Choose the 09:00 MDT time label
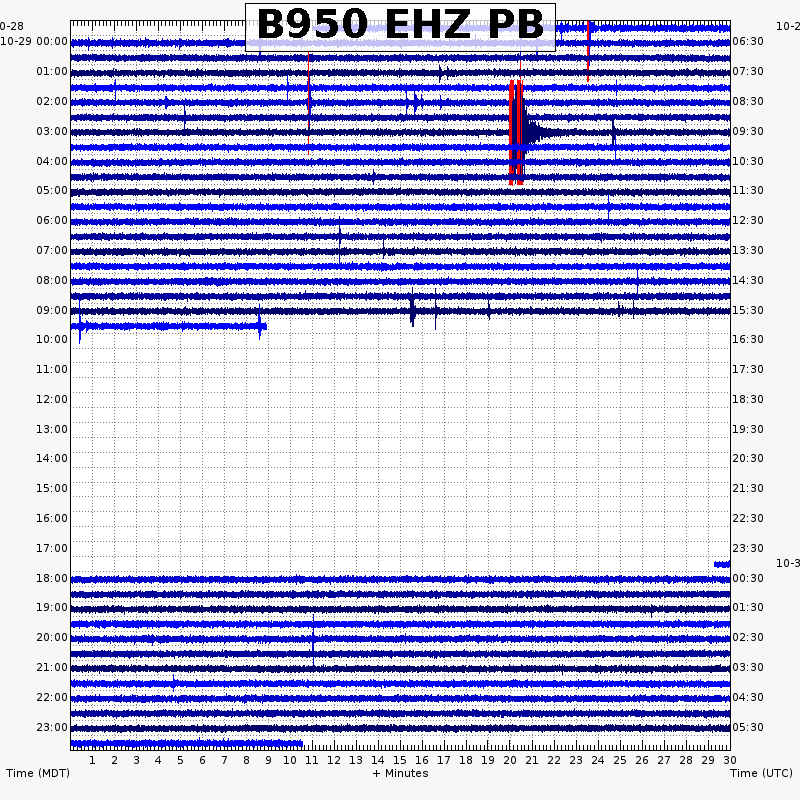Viewport: 800px width, 800px height. pos(52,311)
